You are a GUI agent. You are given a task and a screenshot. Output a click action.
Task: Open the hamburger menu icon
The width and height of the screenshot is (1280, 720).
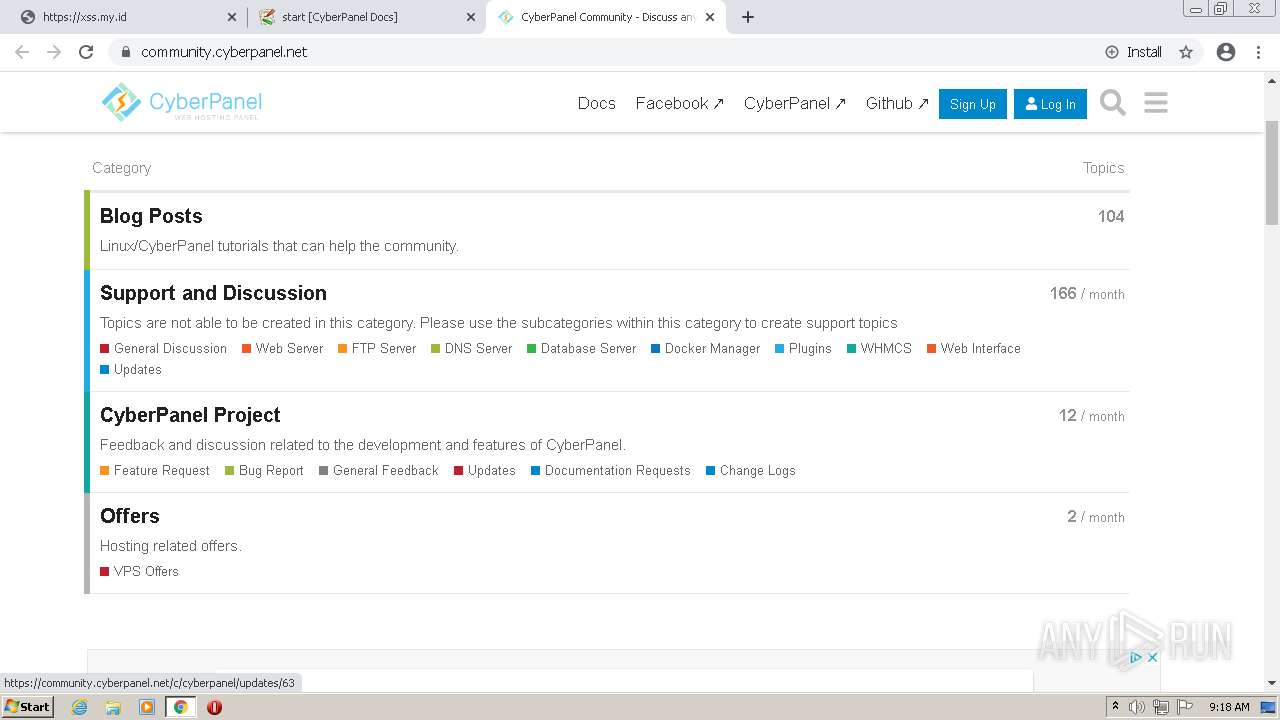1156,103
